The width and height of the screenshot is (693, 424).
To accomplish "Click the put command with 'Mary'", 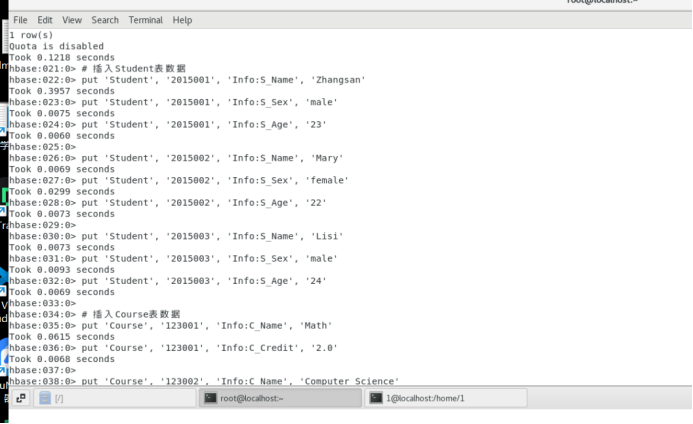I will pos(176,158).
